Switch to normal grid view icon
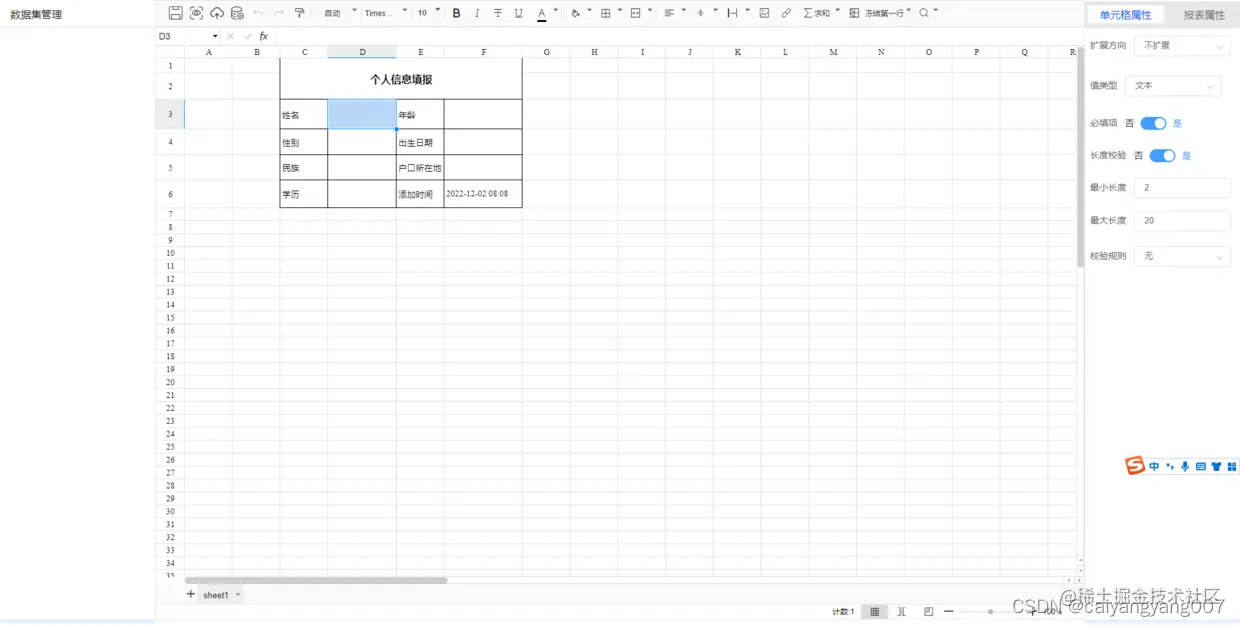 pyautogui.click(x=875, y=611)
